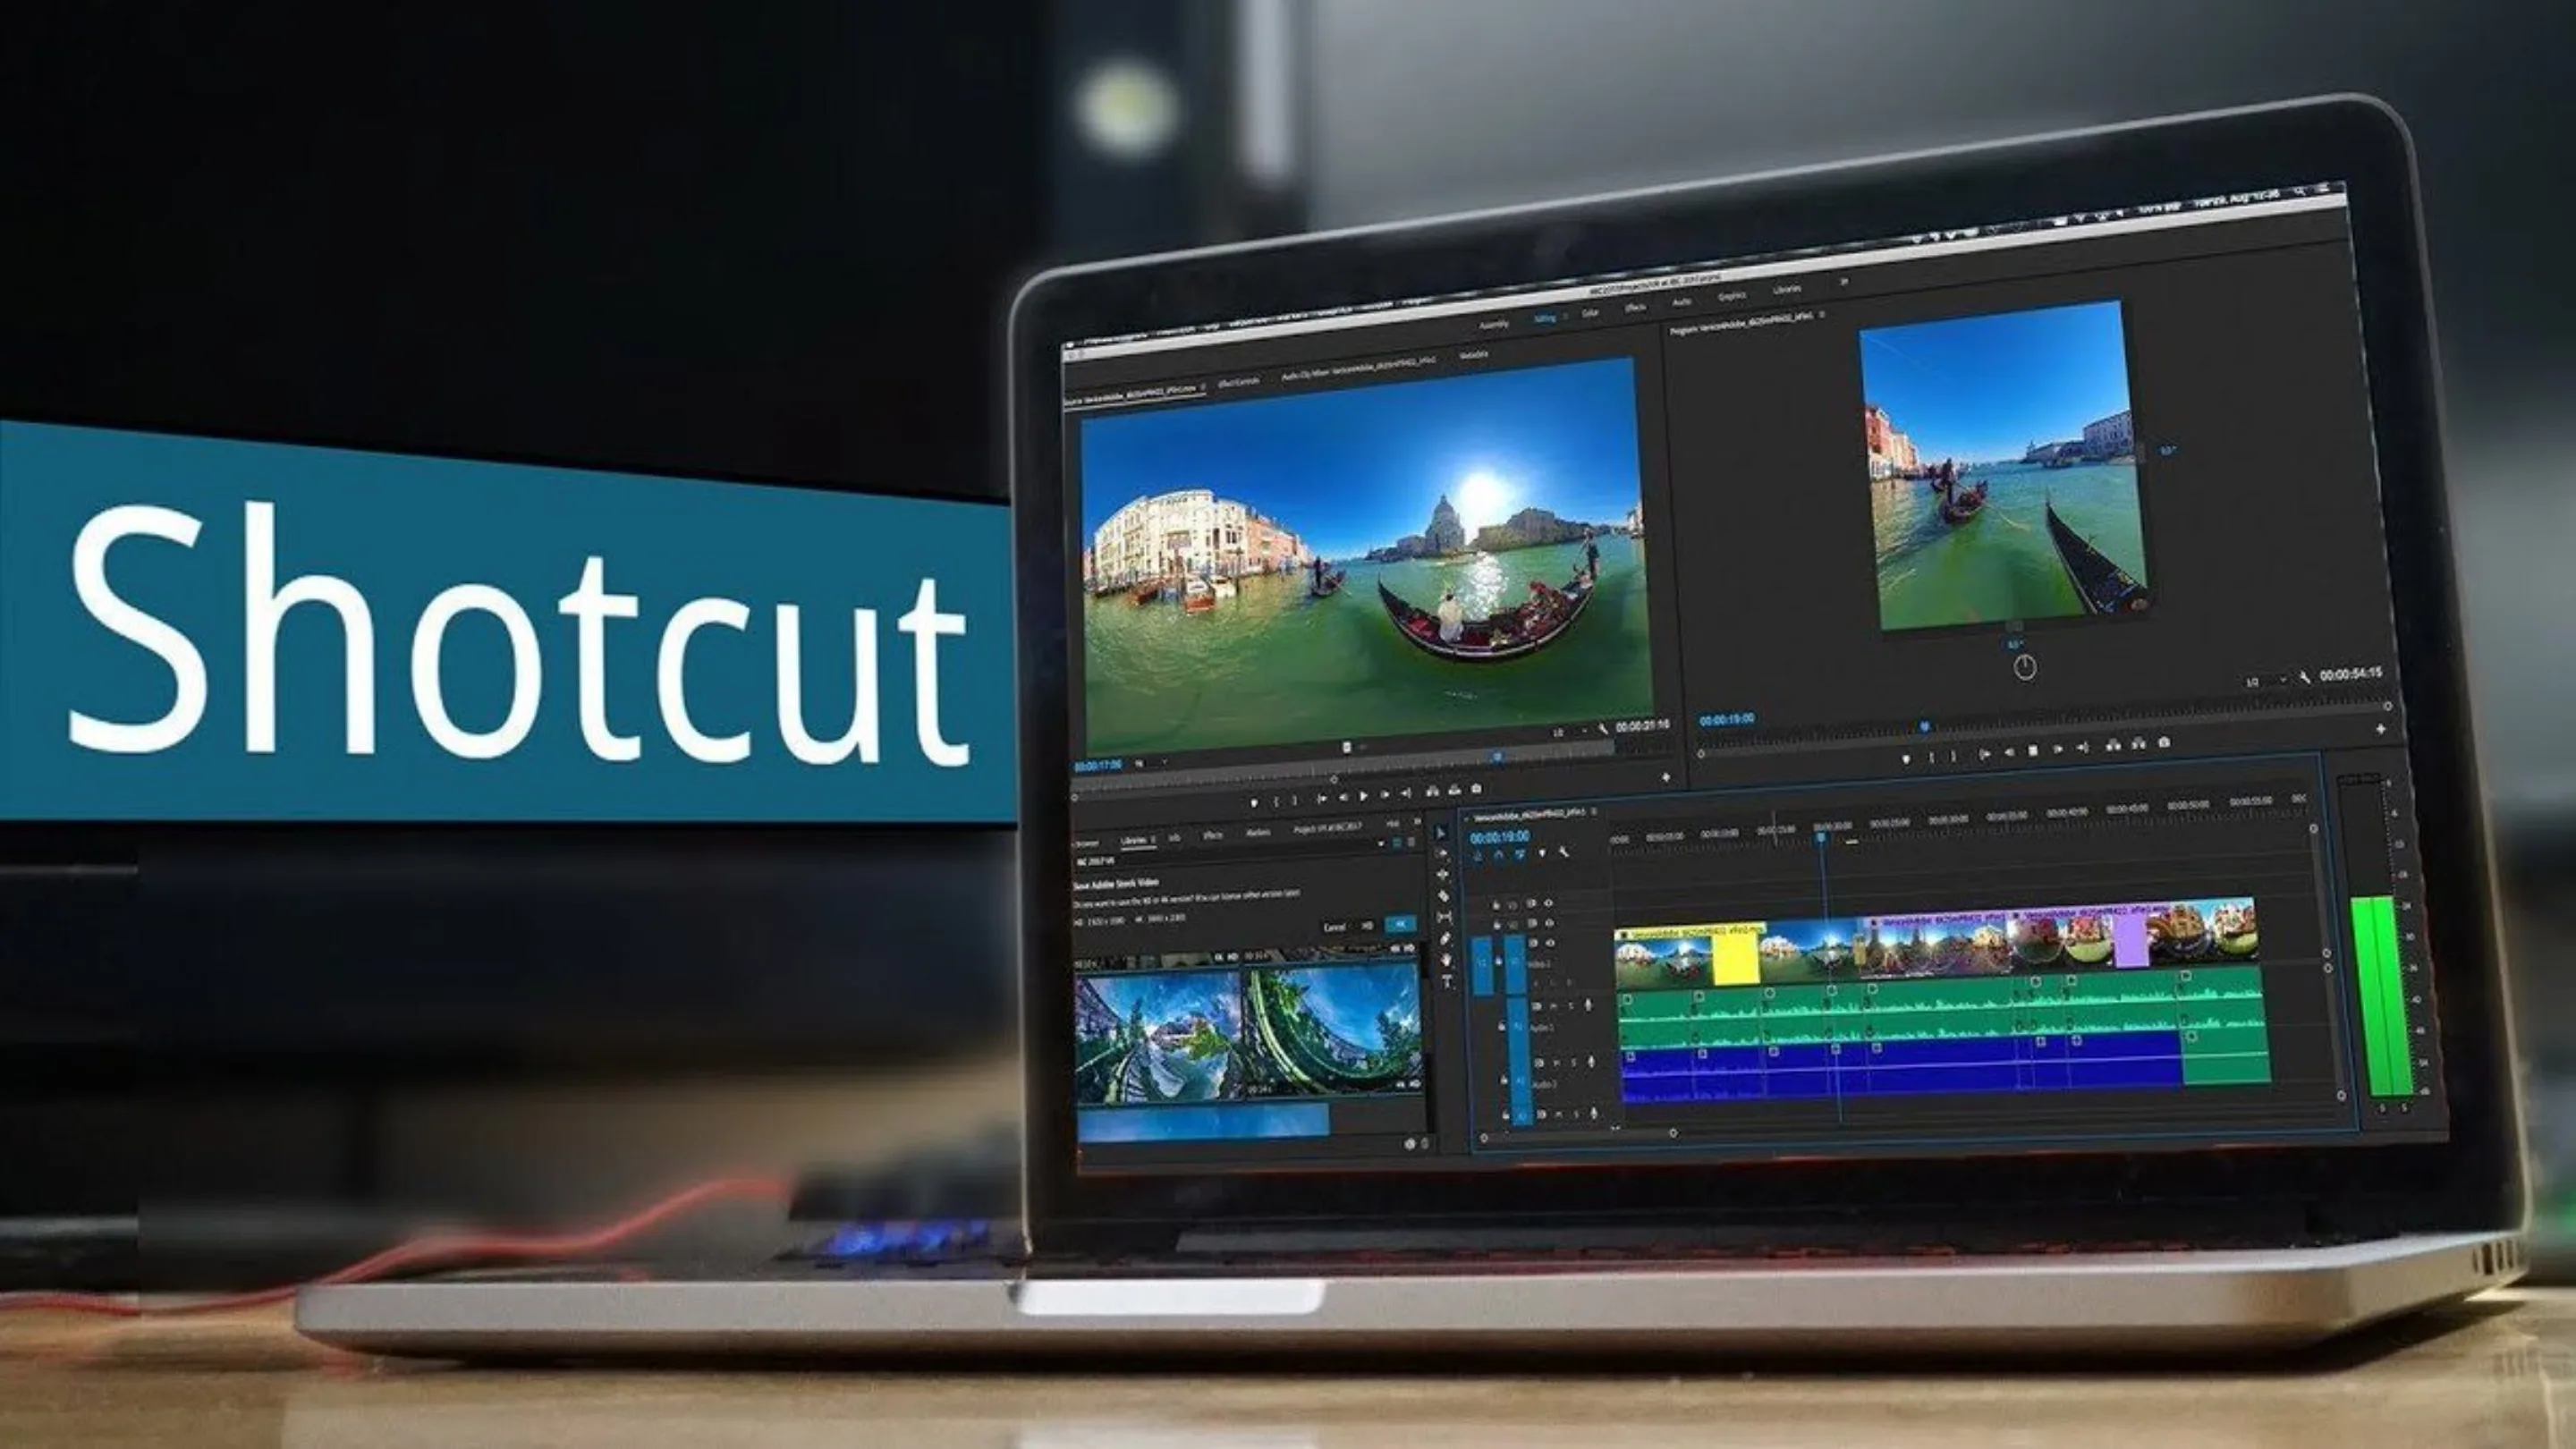The height and width of the screenshot is (1449, 2576).
Task: Click the Slip tool icon
Action: [1443, 915]
